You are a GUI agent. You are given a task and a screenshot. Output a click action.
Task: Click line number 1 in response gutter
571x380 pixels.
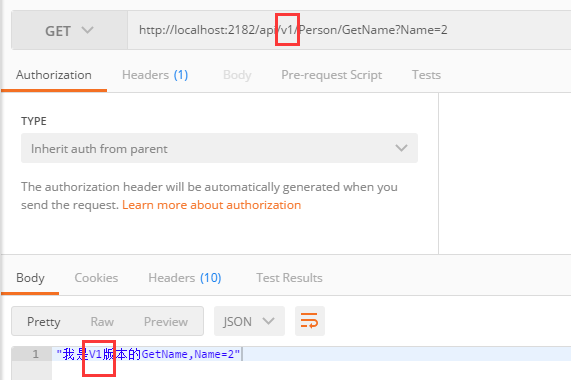pos(35,354)
